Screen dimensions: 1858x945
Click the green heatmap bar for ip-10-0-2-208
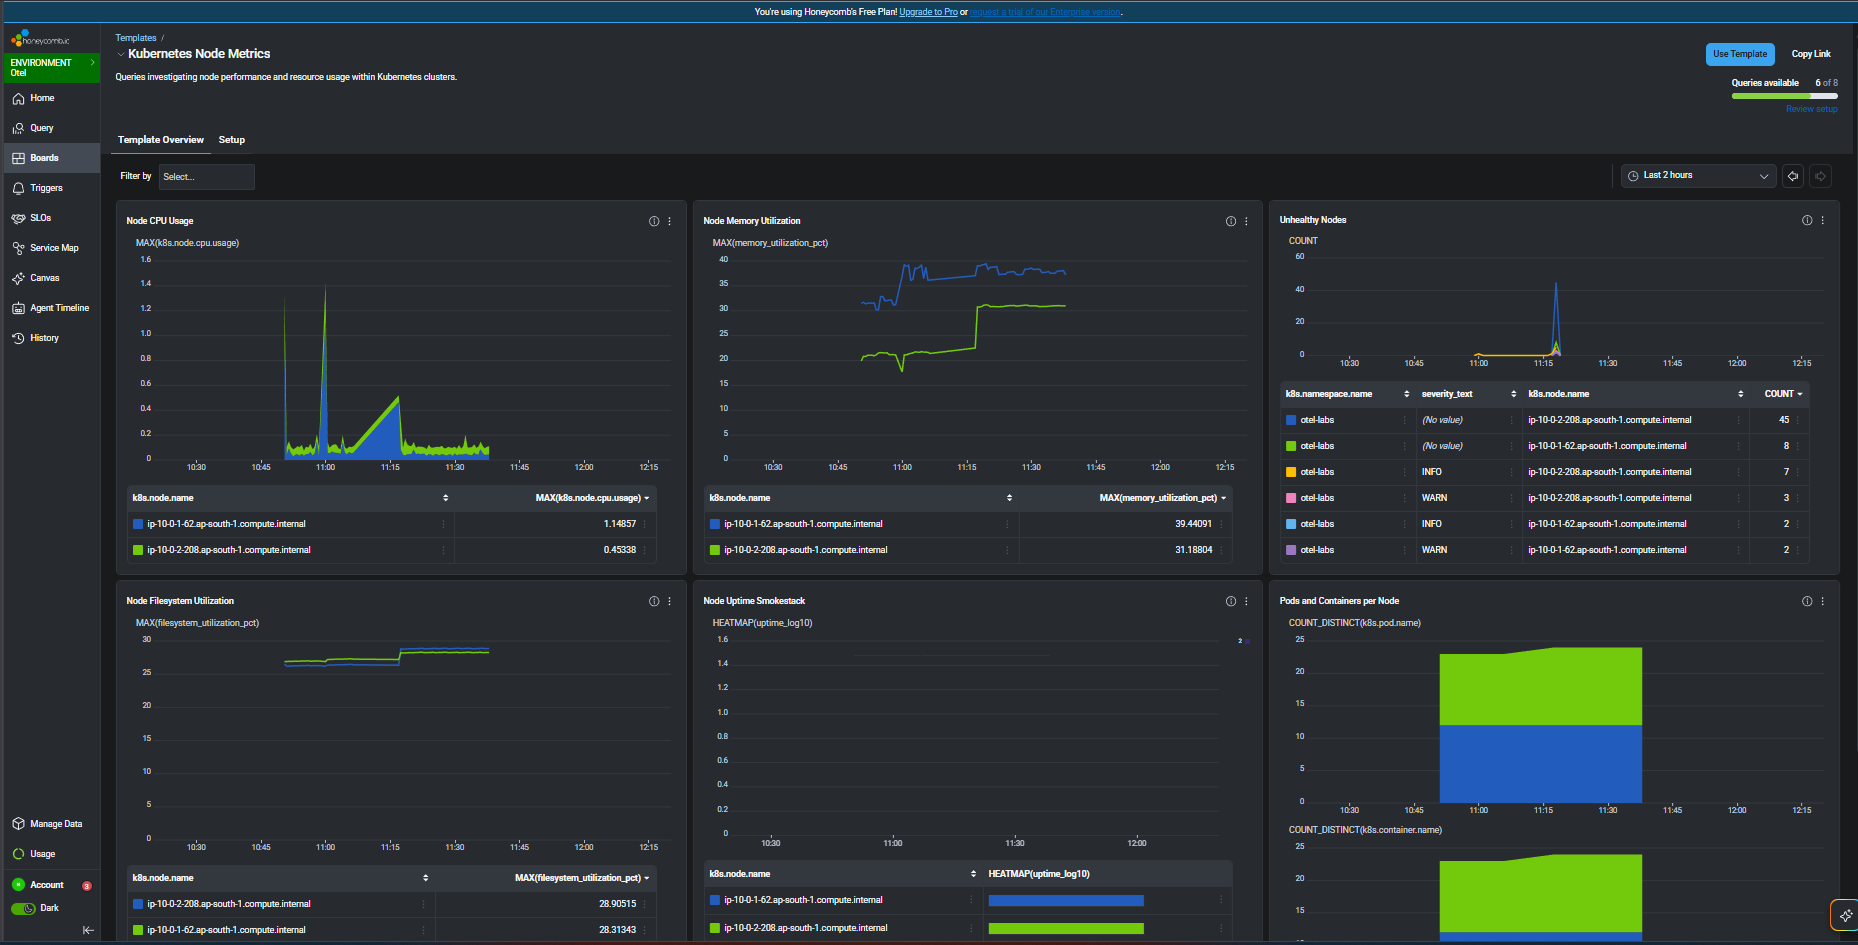(x=1066, y=929)
